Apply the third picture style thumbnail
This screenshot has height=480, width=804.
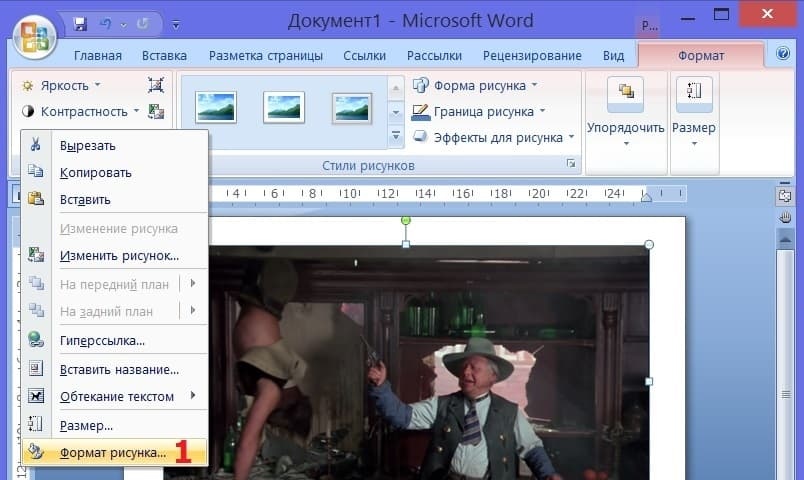click(x=351, y=108)
